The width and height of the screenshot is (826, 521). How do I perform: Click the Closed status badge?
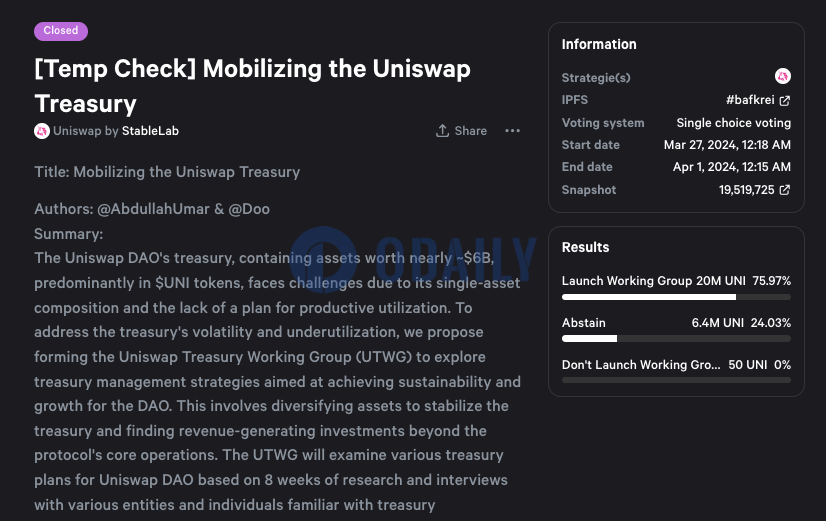(x=61, y=31)
